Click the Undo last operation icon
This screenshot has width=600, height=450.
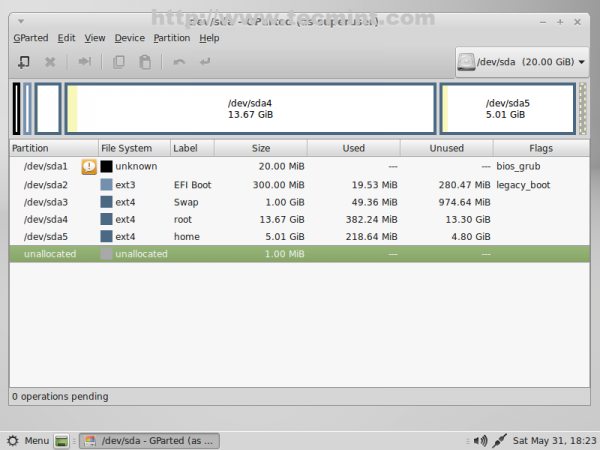click(x=179, y=62)
